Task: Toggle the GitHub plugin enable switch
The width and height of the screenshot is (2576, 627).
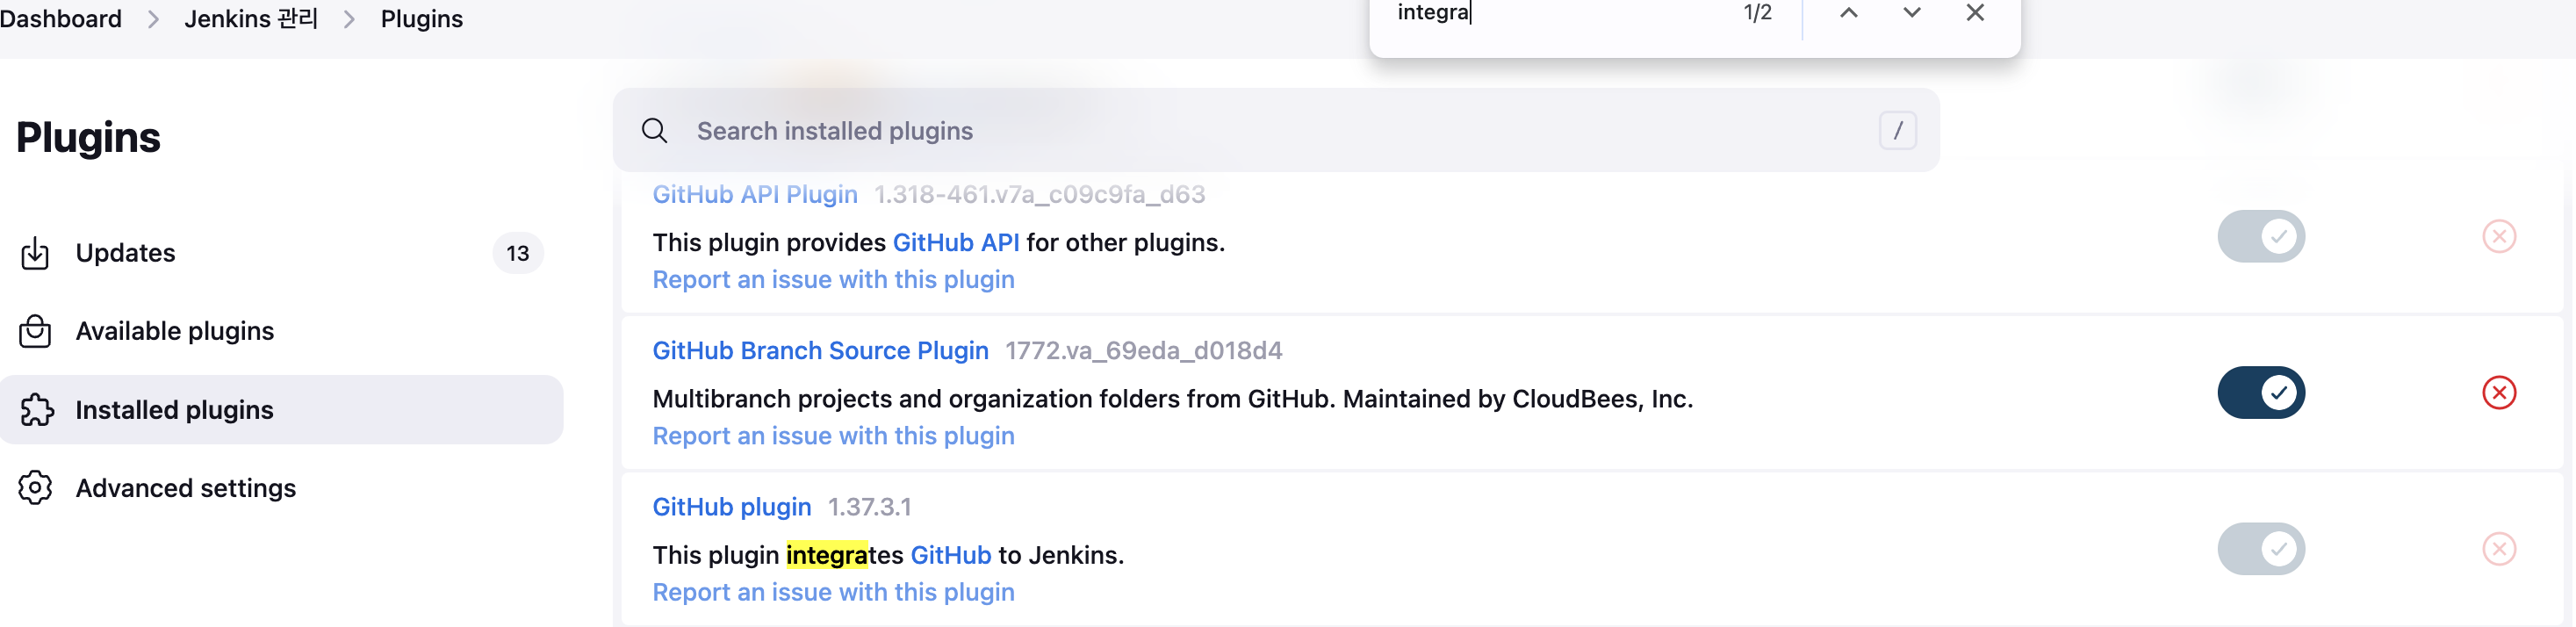Action: point(2260,549)
